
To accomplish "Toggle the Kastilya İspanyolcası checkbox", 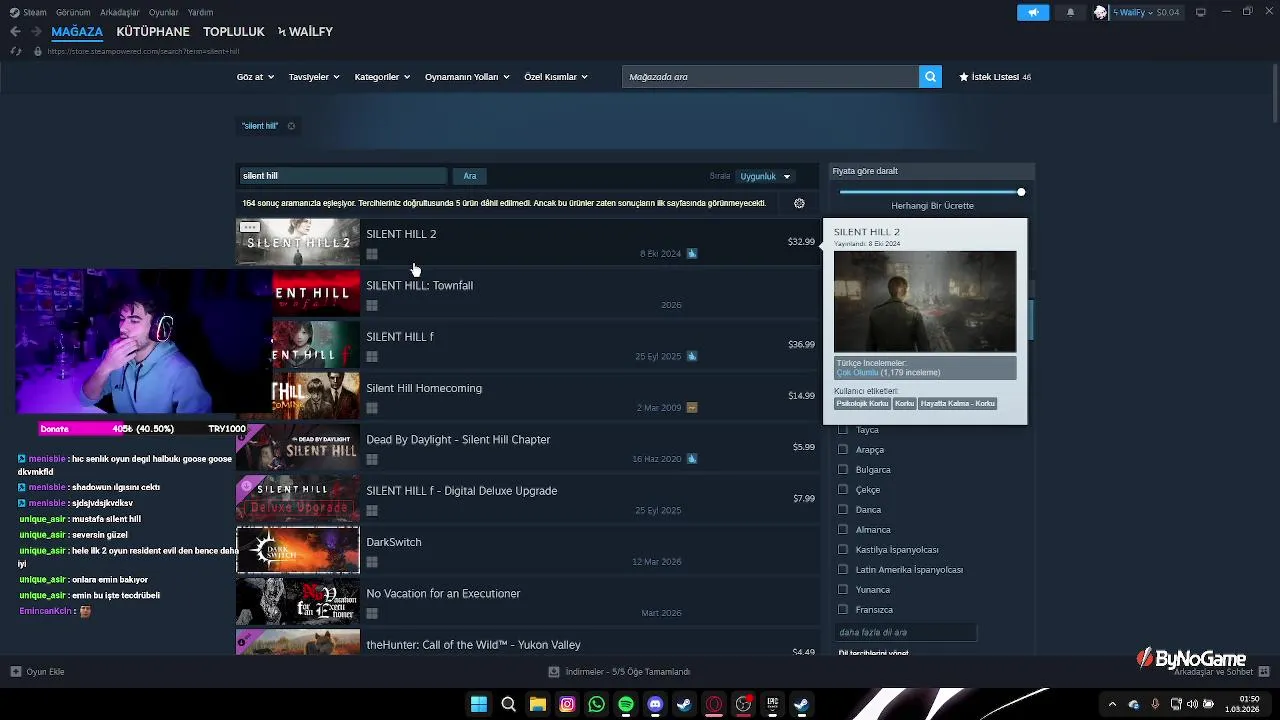I will 843,550.
